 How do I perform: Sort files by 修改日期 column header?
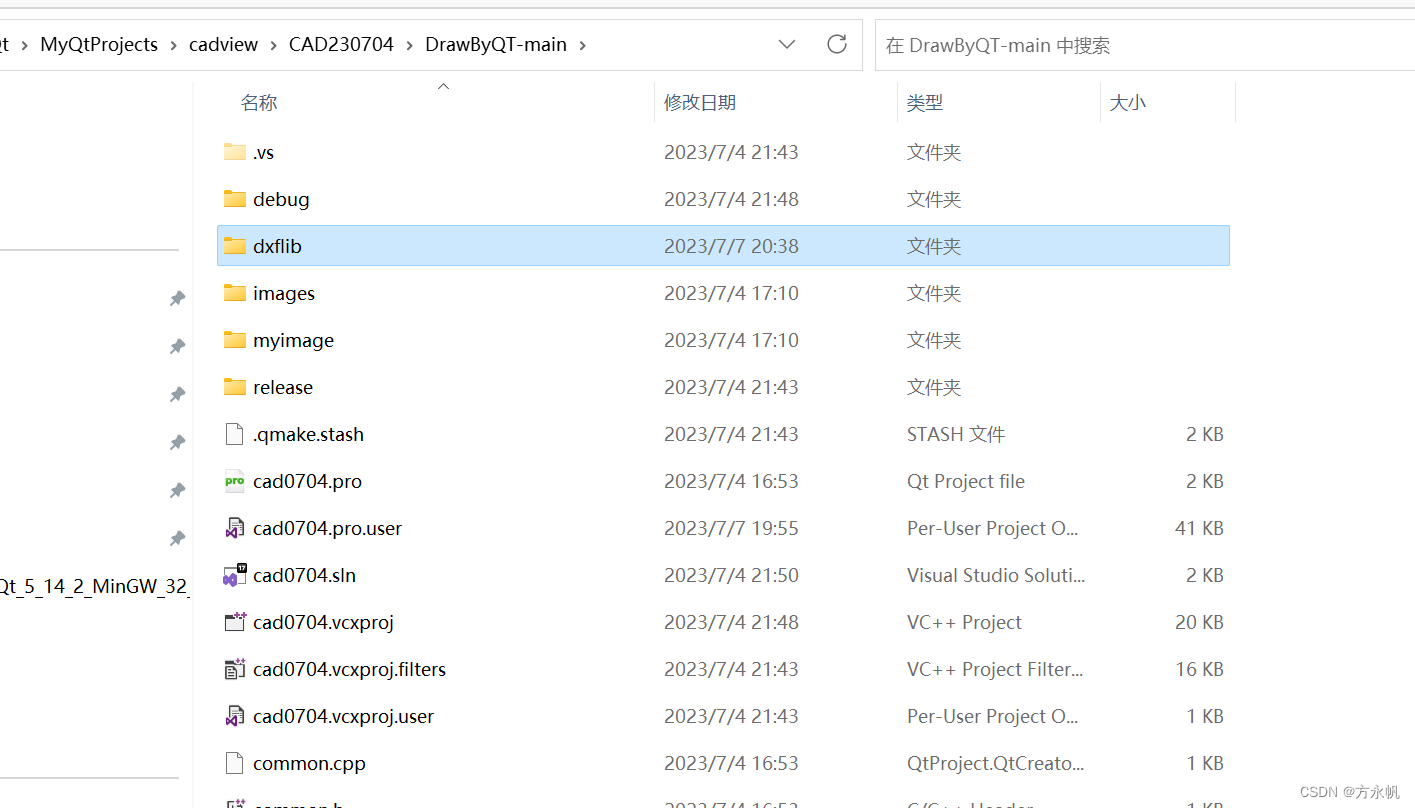pyautogui.click(x=700, y=102)
